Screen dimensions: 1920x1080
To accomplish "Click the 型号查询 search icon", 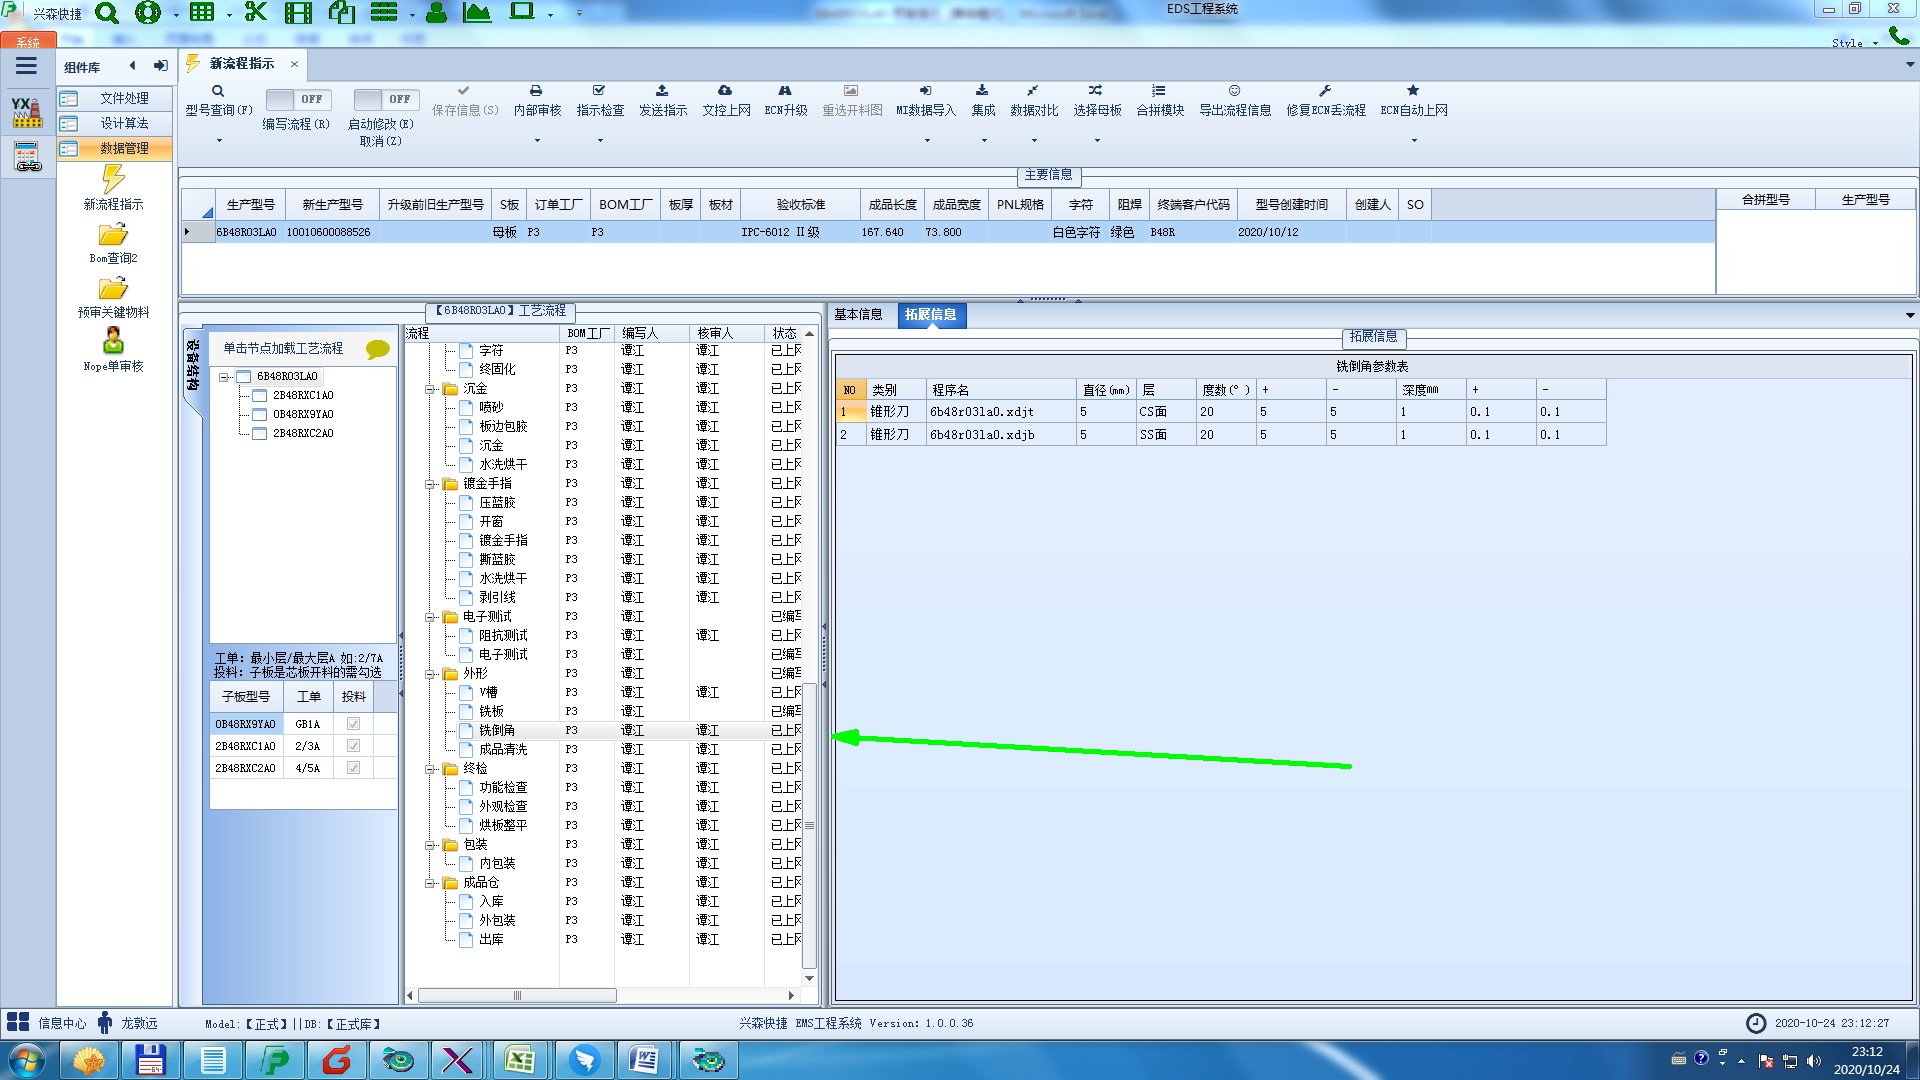I will click(218, 91).
